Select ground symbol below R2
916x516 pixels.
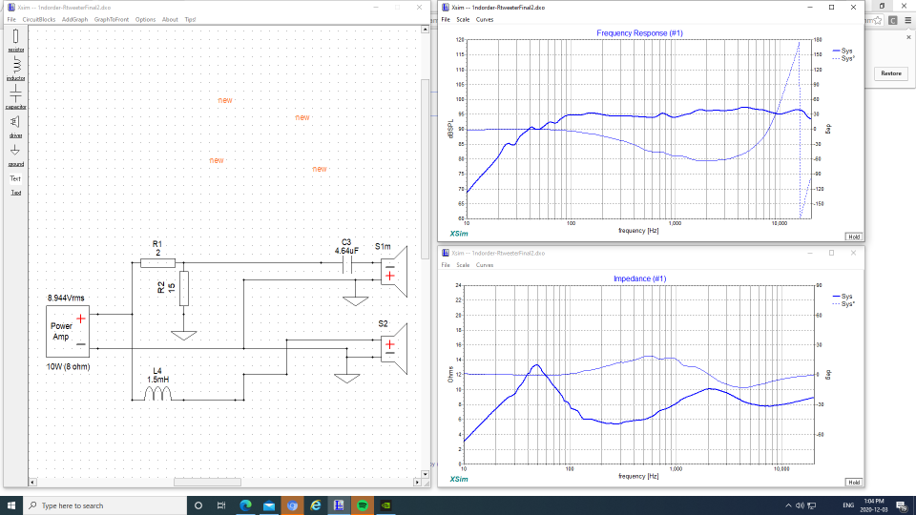tap(184, 335)
